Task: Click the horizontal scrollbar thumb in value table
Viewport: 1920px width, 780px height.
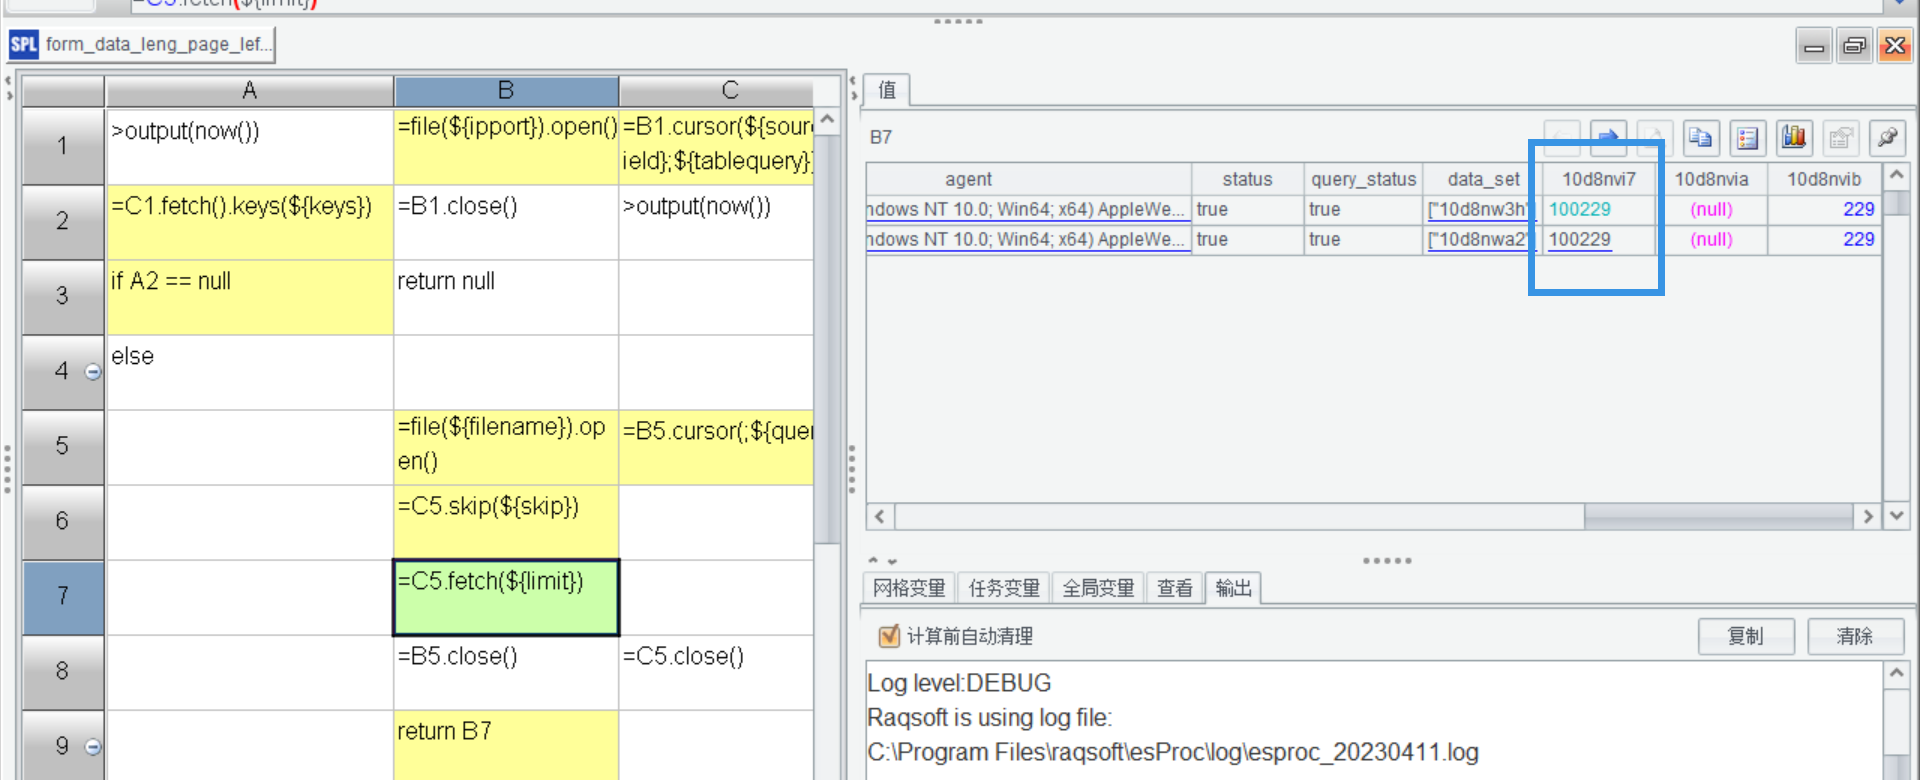Action: point(1717,516)
